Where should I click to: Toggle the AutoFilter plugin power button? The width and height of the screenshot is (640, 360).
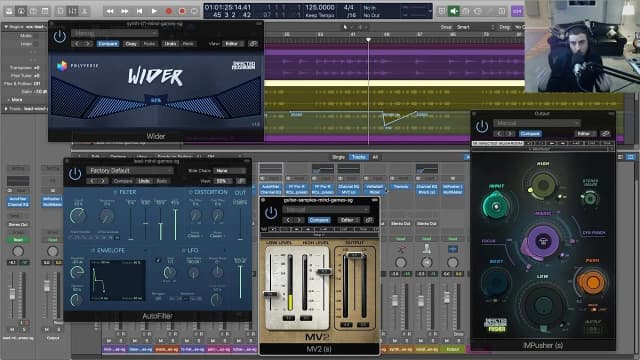point(75,174)
